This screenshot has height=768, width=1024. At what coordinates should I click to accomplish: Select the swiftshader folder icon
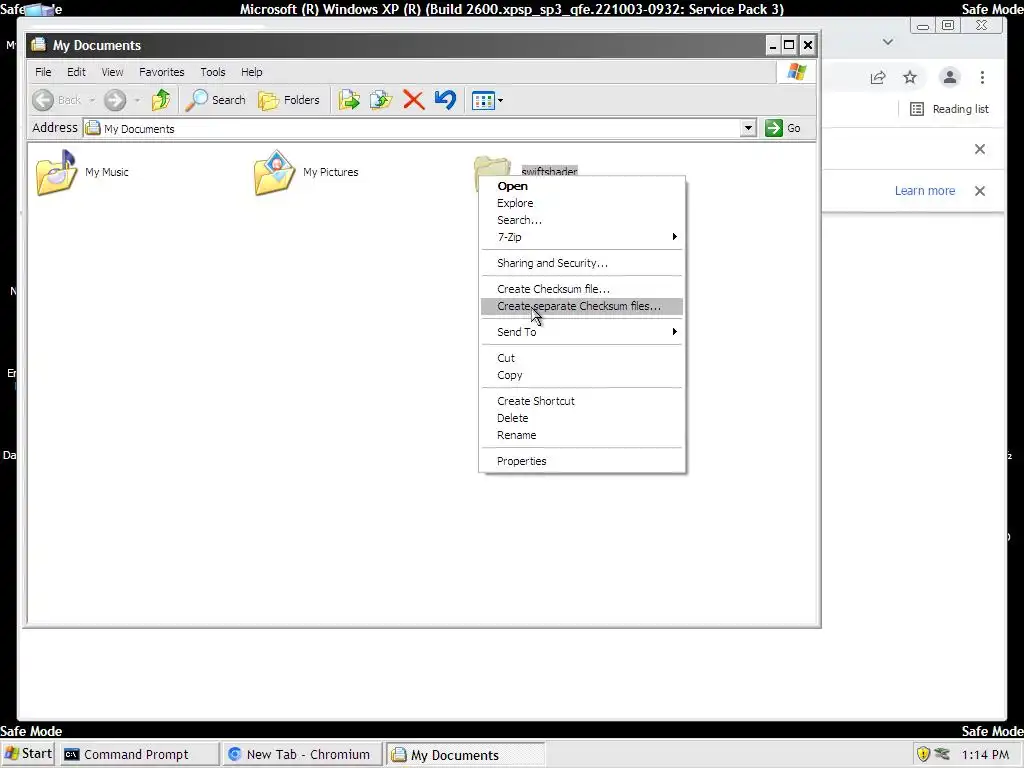pyautogui.click(x=492, y=167)
